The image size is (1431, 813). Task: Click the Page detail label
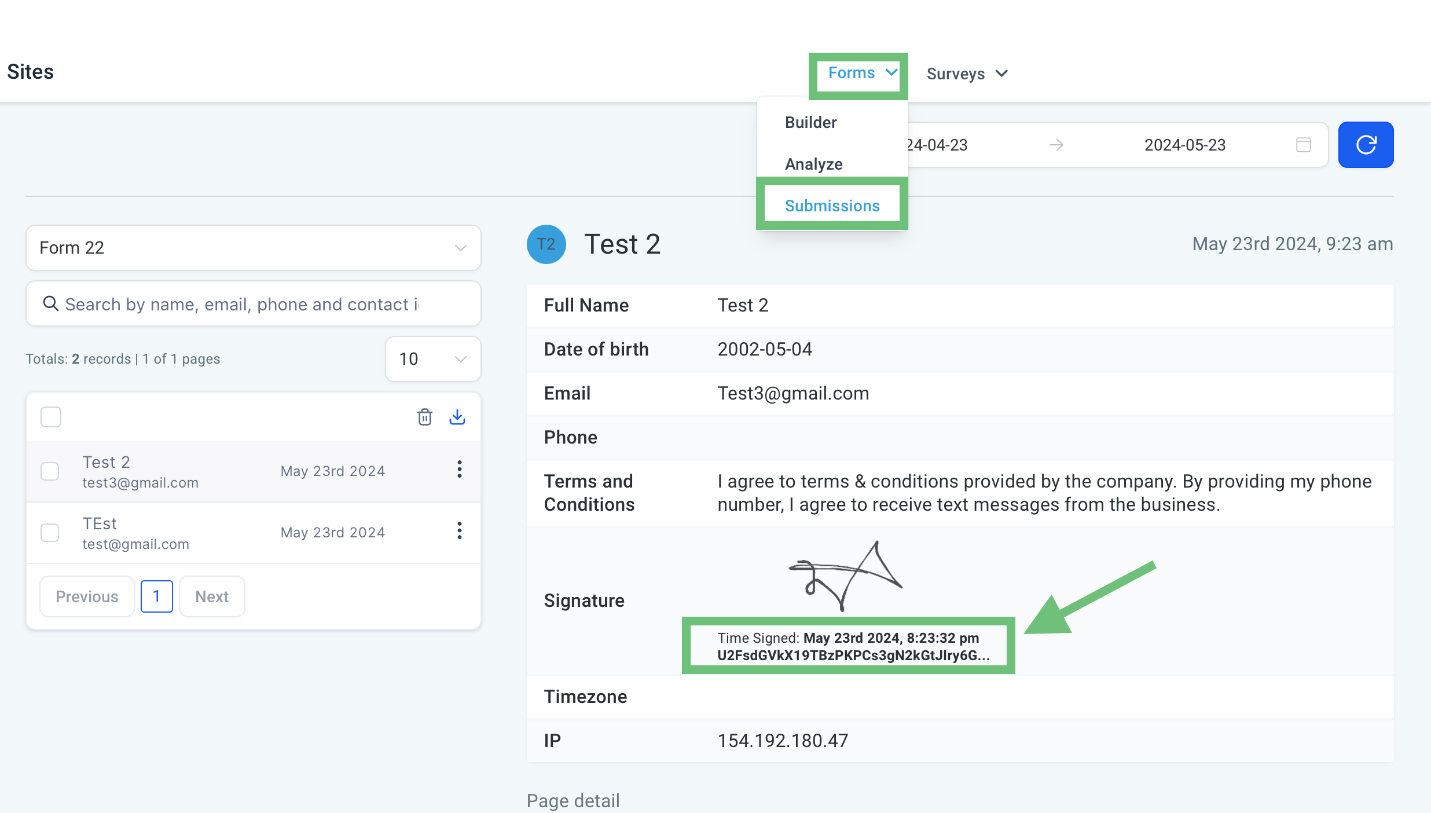[573, 801]
